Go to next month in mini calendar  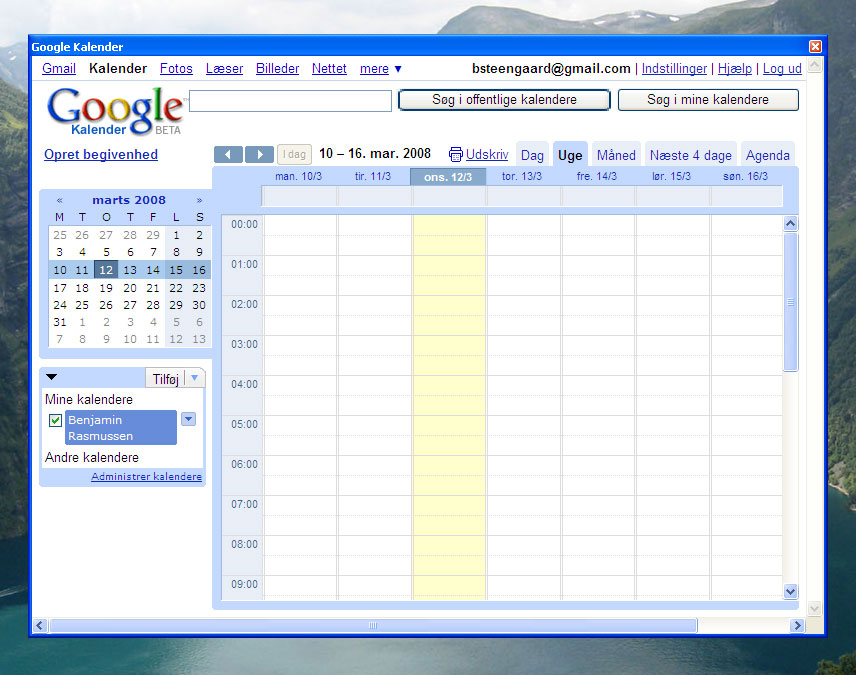tap(199, 200)
